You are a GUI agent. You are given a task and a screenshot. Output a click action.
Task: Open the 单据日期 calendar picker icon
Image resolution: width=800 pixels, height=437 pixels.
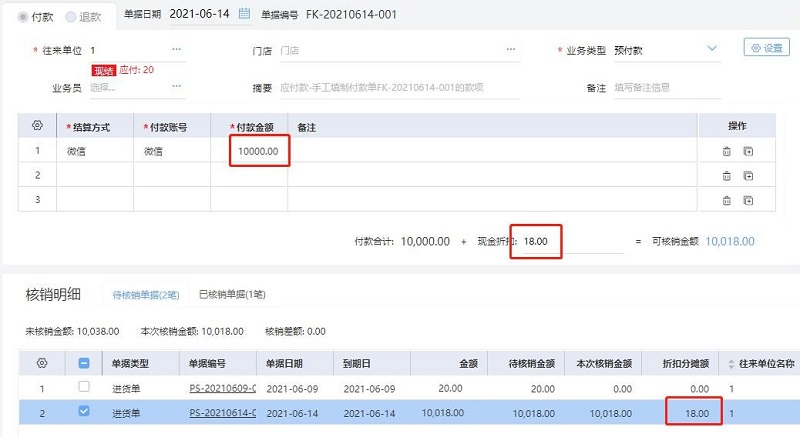tap(245, 15)
